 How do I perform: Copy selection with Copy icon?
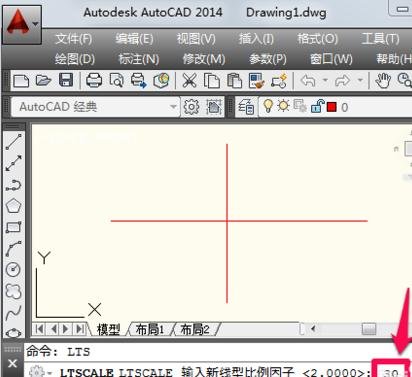point(212,81)
